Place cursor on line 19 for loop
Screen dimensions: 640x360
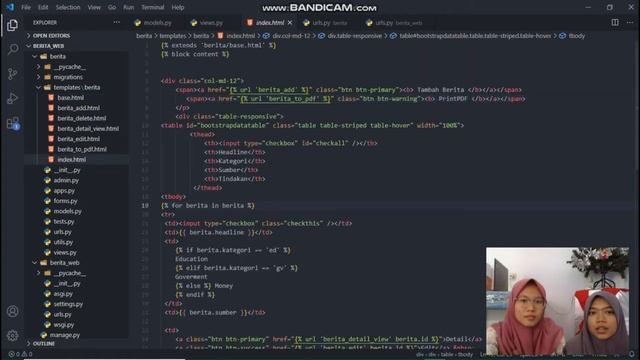click(x=208, y=205)
